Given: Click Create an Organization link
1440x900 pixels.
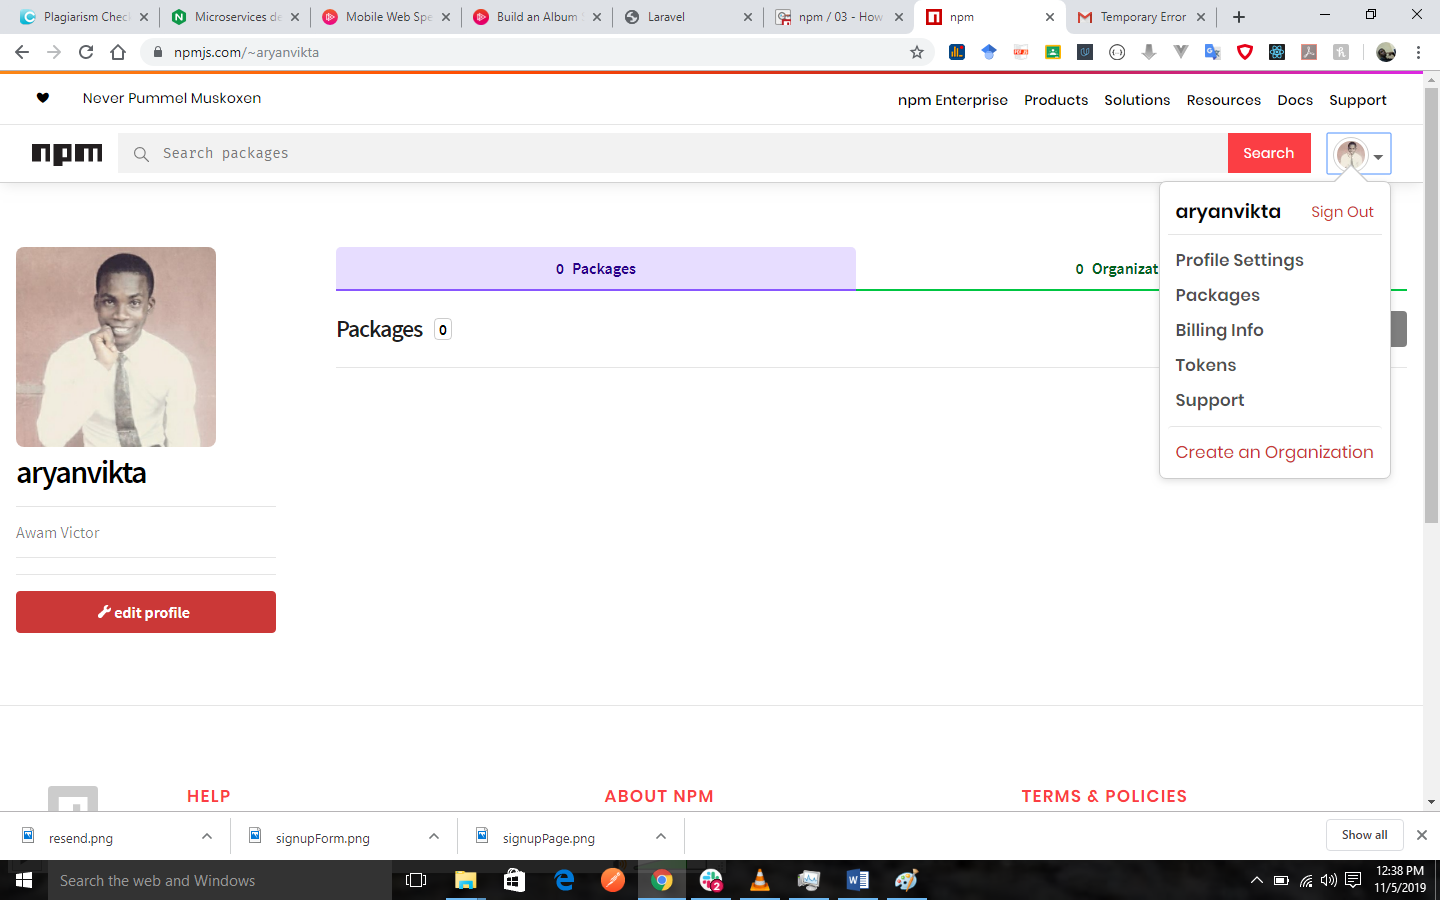Looking at the screenshot, I should tap(1274, 452).
